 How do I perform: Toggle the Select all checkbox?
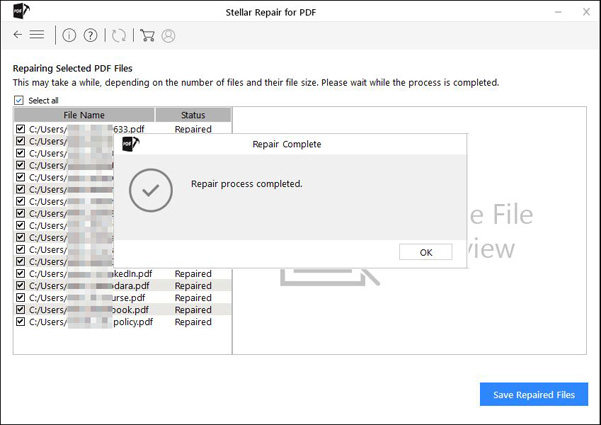pos(18,100)
